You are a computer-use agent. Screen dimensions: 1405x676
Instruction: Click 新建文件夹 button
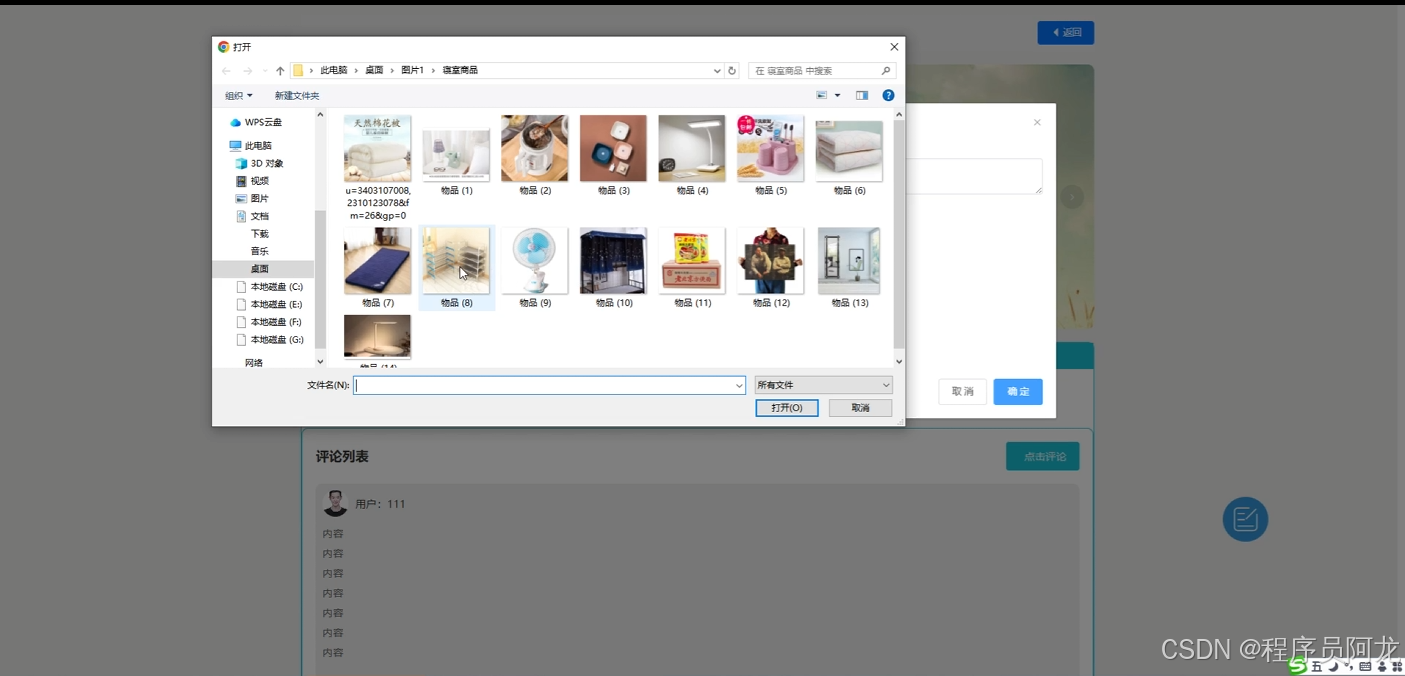pyautogui.click(x=297, y=96)
